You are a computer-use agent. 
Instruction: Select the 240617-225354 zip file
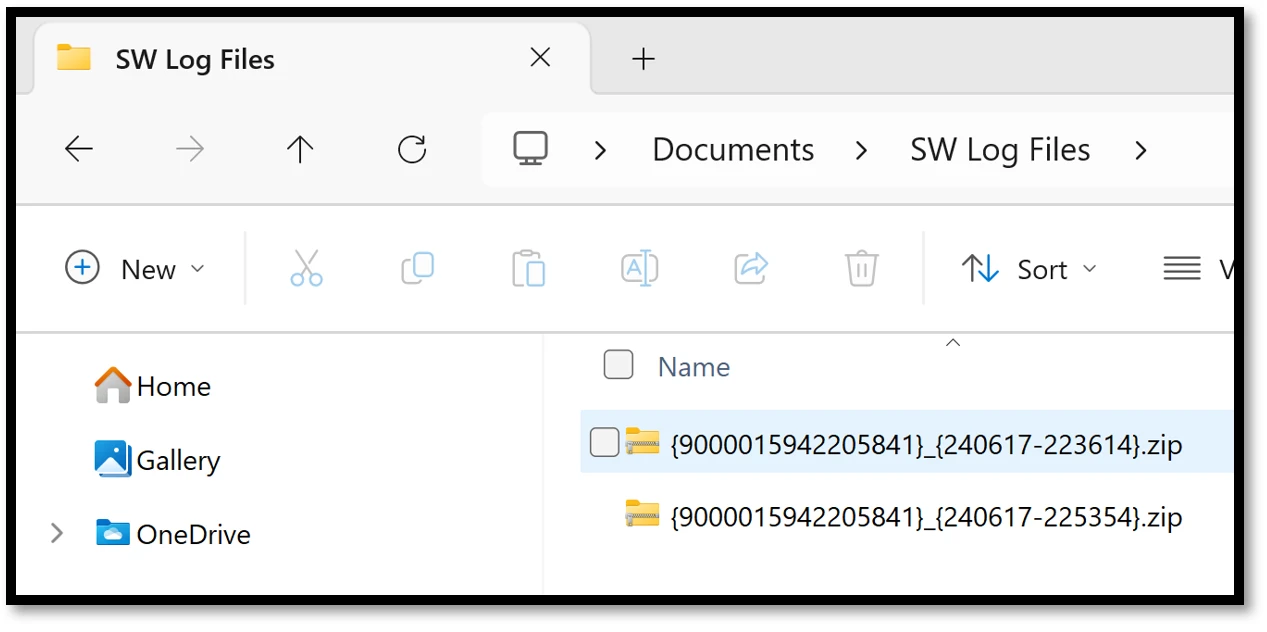click(x=926, y=517)
